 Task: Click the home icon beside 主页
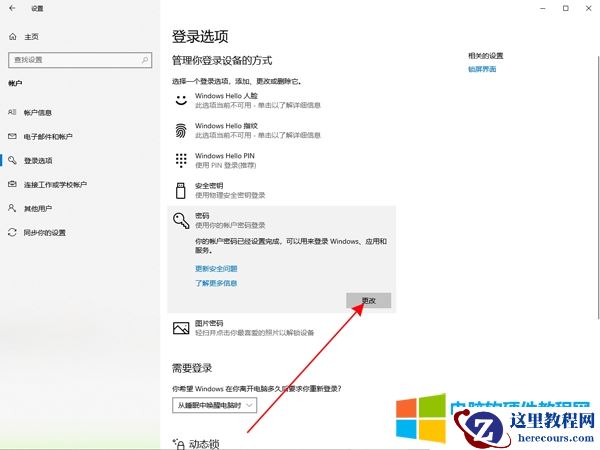pos(13,37)
